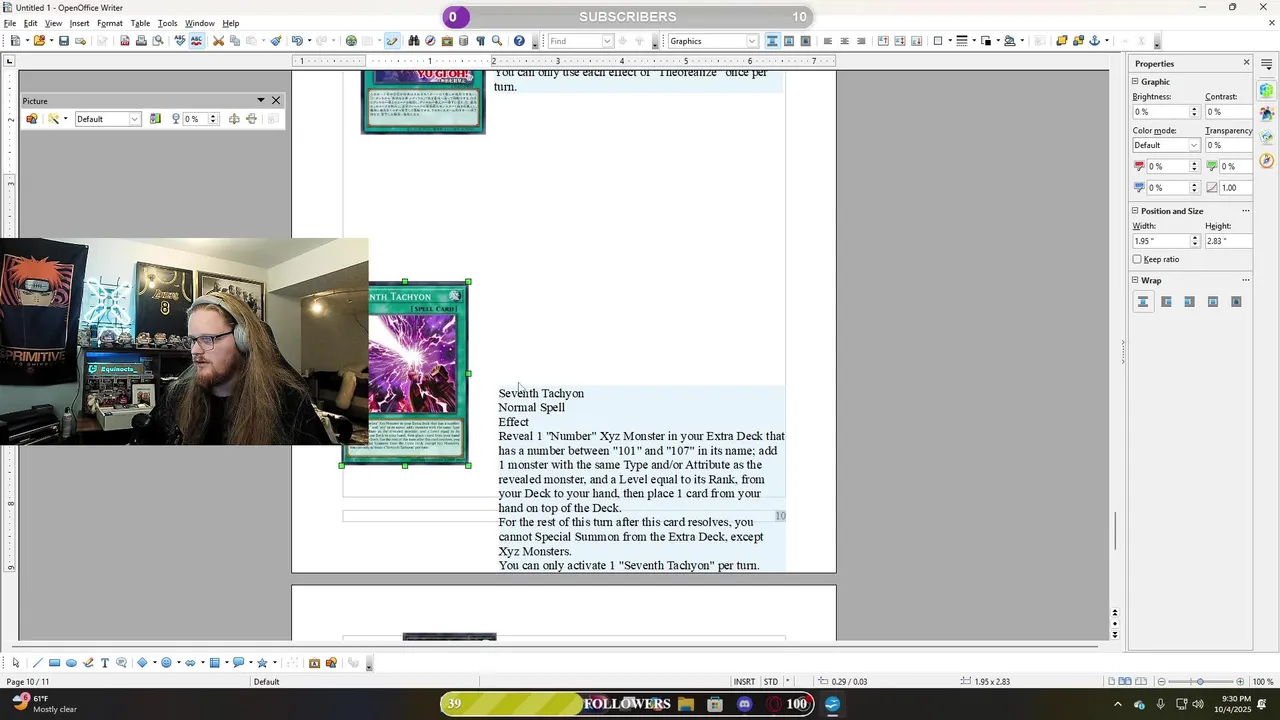This screenshot has height=720, width=1280.
Task: Toggle AutoSpellcheck red underline icon
Action: [x=196, y=41]
